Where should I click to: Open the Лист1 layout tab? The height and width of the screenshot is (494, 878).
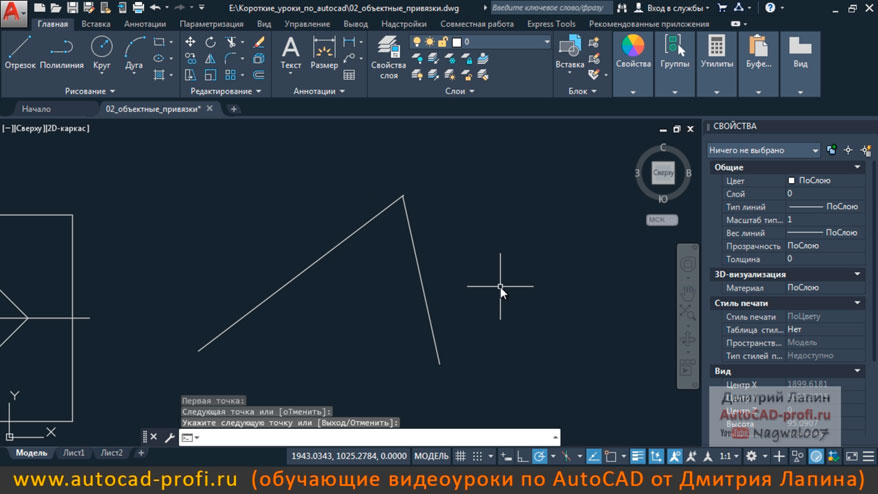(74, 453)
